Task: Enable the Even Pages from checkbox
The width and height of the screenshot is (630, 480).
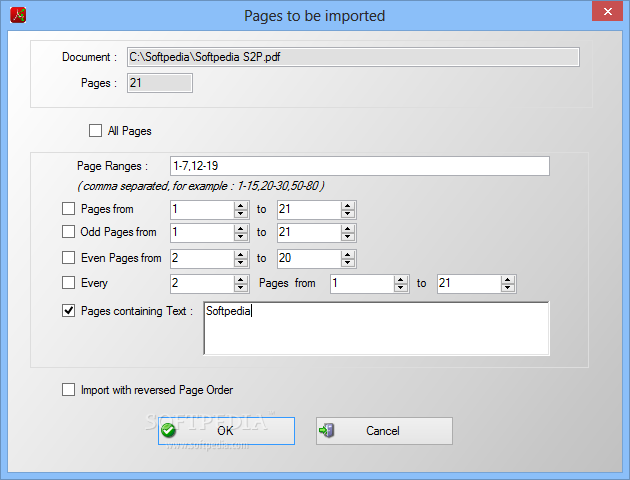Action: click(x=68, y=257)
